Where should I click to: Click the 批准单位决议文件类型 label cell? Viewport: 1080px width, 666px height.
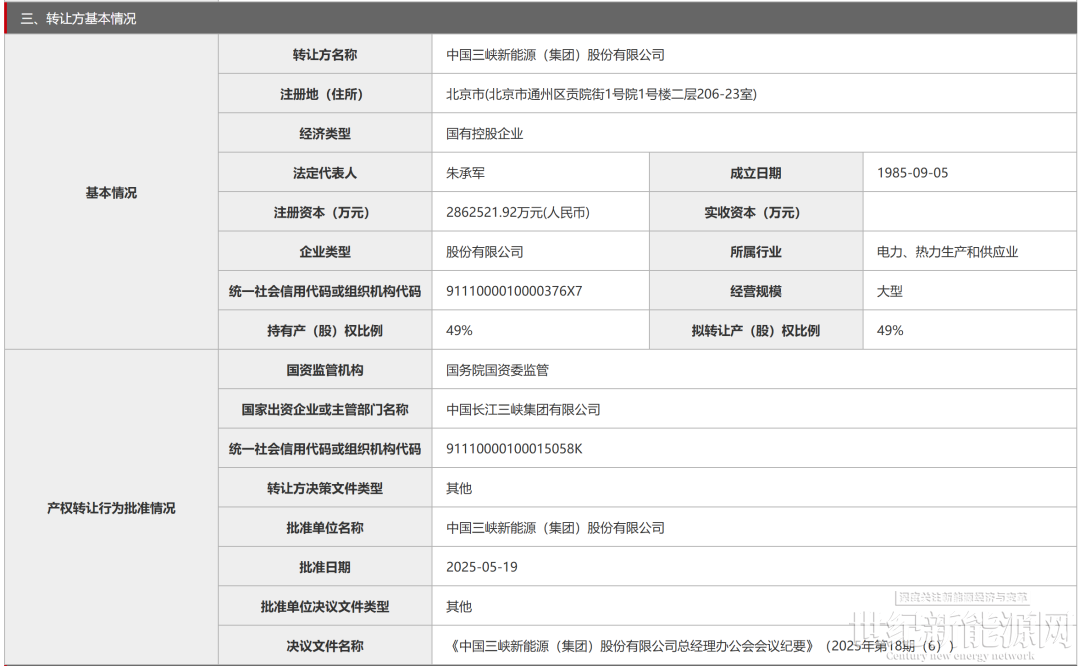click(325, 607)
